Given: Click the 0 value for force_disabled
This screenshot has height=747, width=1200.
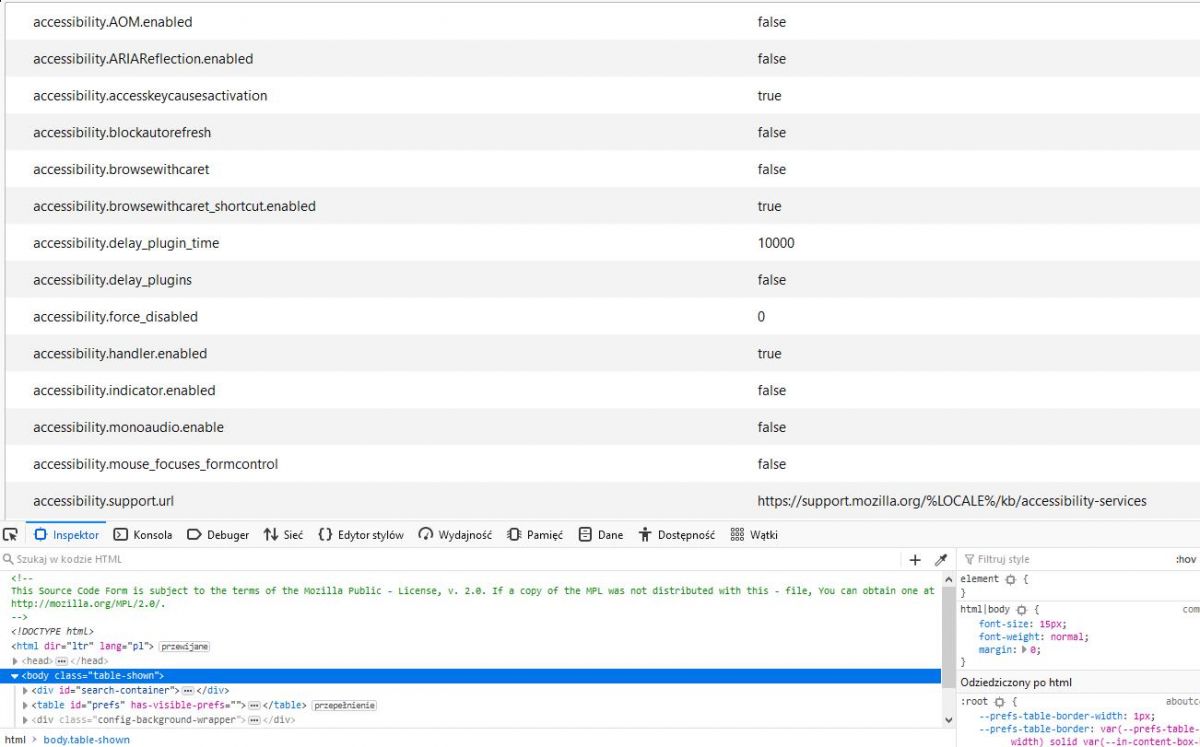Looking at the screenshot, I should click(761, 317).
